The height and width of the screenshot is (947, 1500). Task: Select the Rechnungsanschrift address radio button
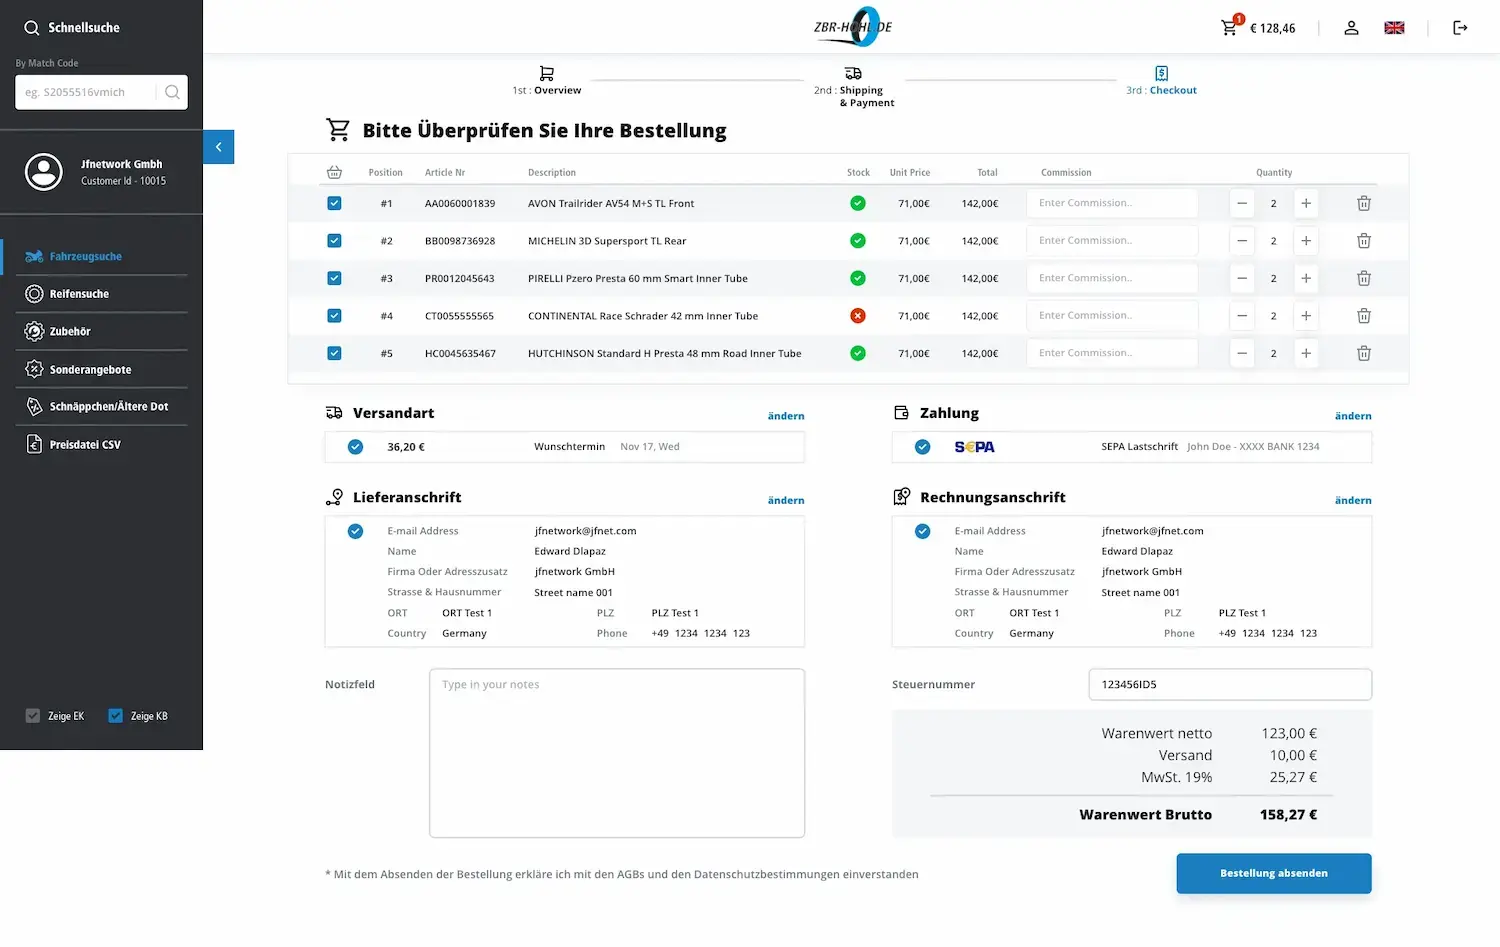pyautogui.click(x=922, y=531)
